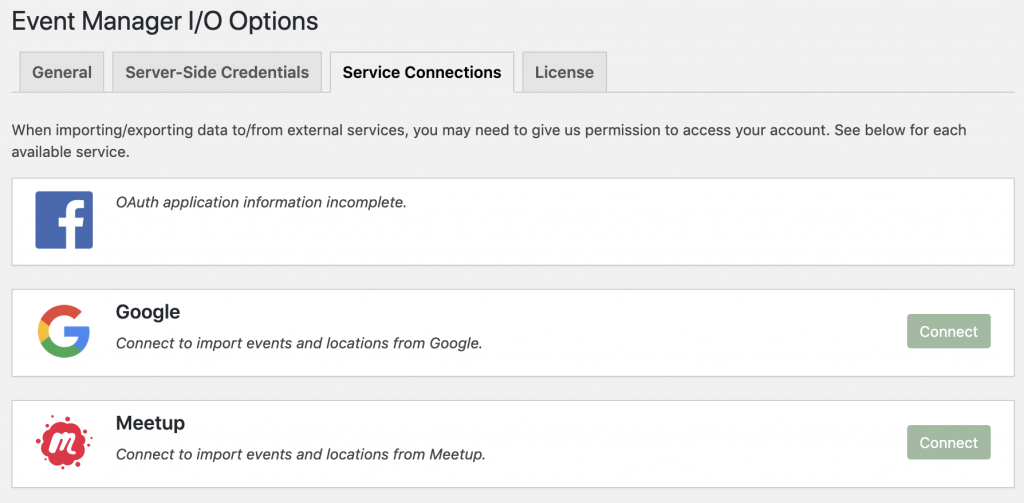
Task: Switch to Server-Side Credentials tab
Action: 217,72
